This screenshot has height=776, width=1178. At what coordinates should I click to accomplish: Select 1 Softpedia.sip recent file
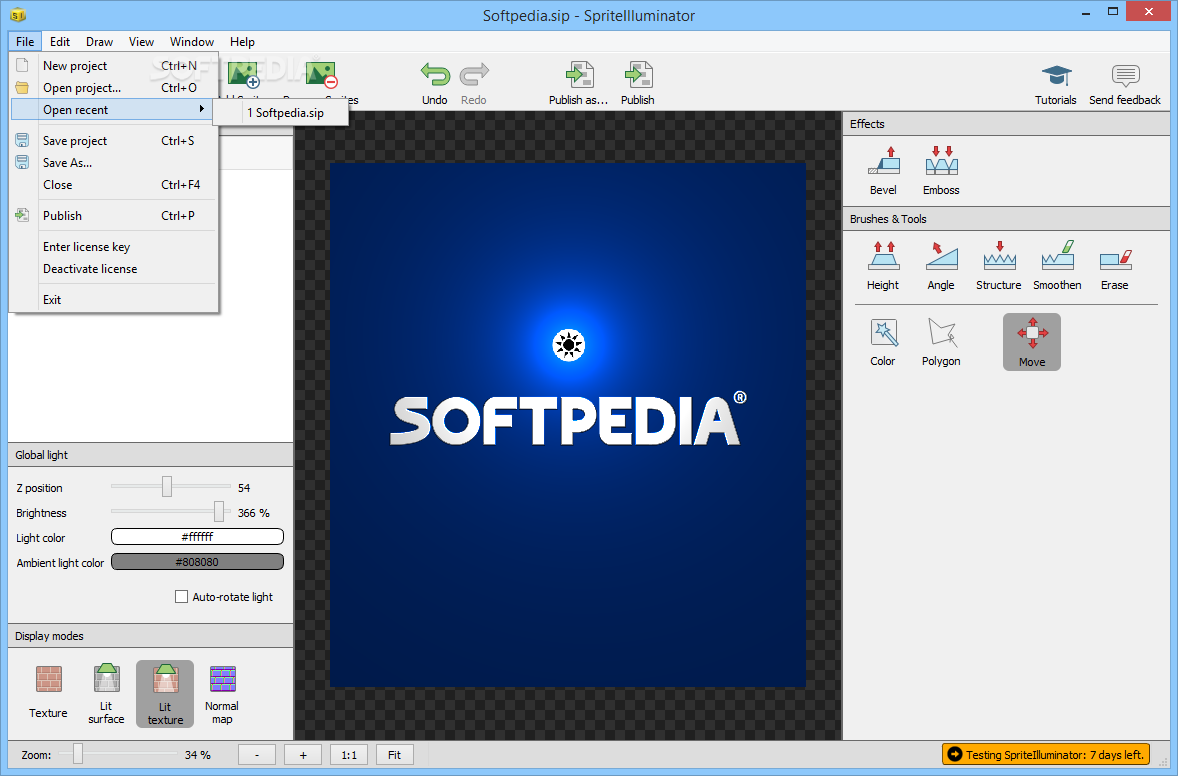281,113
